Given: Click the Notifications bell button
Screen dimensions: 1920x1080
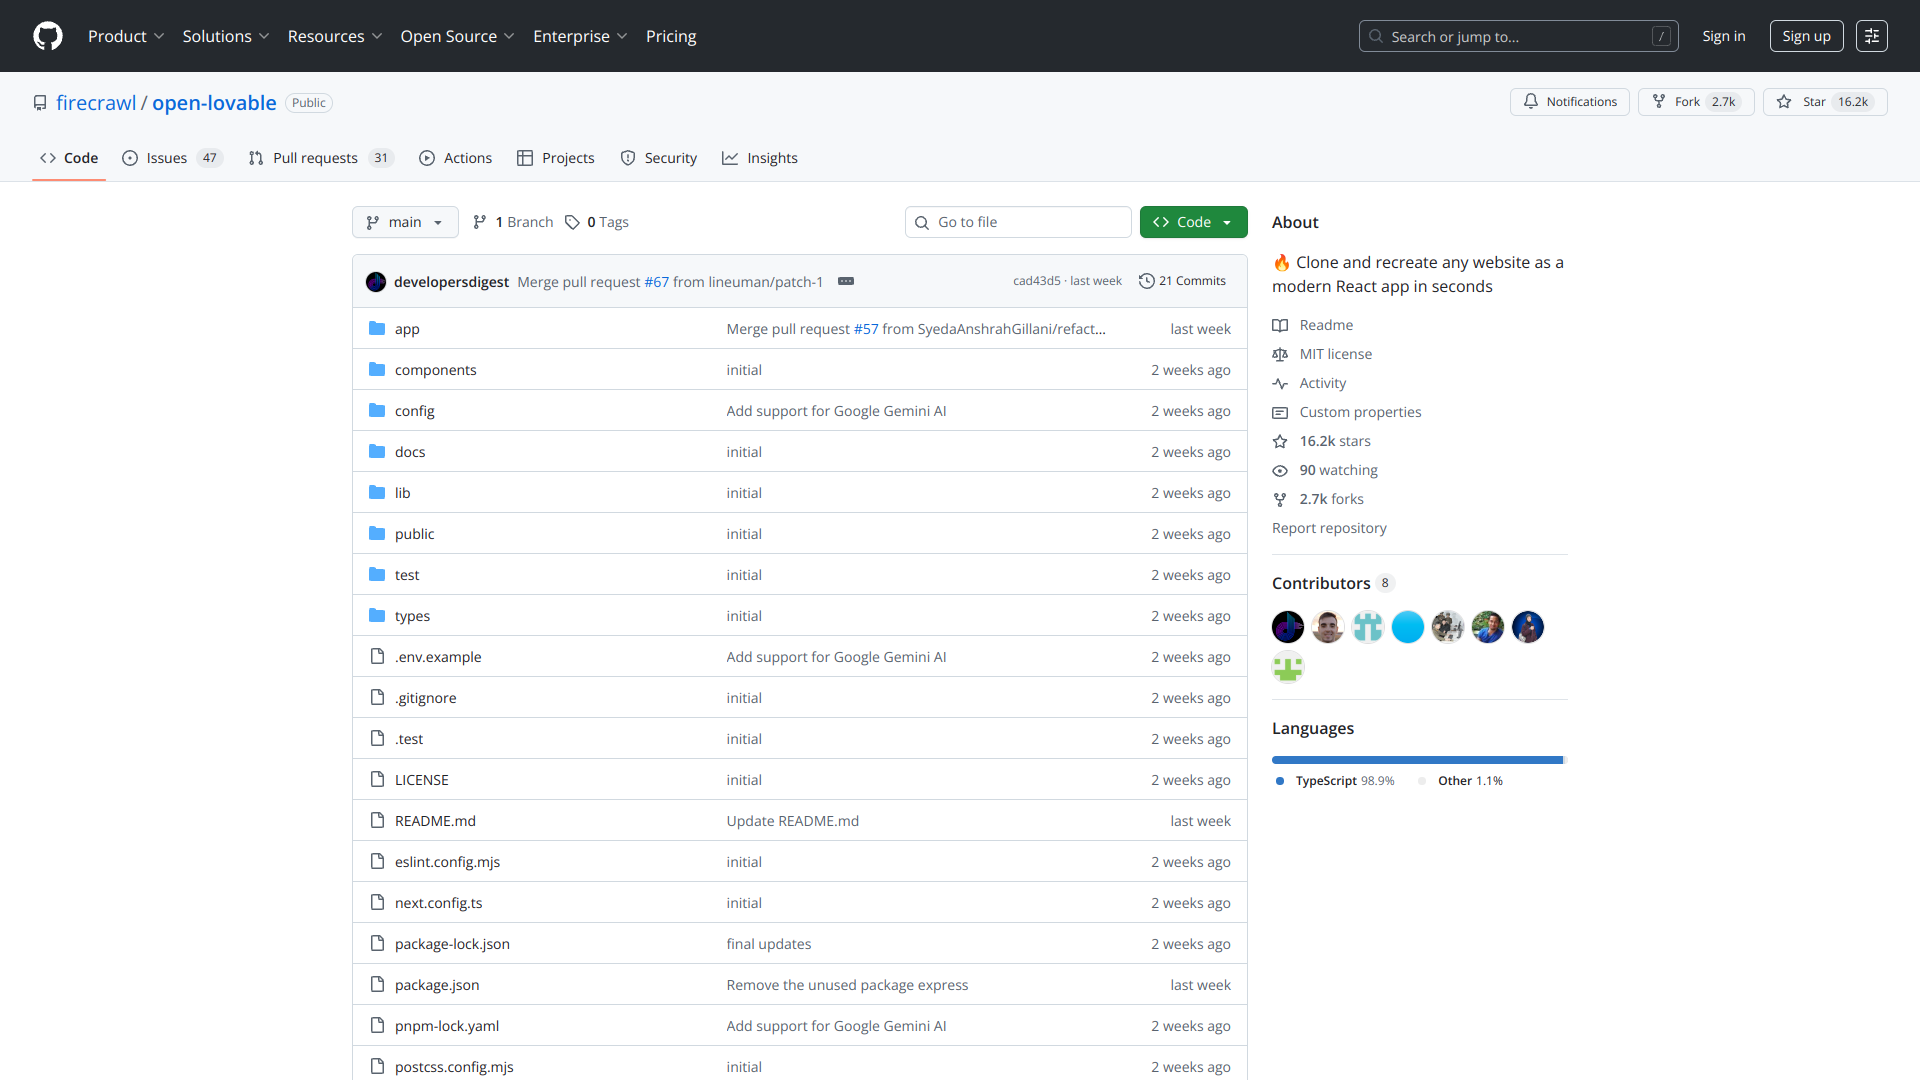Looking at the screenshot, I should pyautogui.click(x=1569, y=102).
